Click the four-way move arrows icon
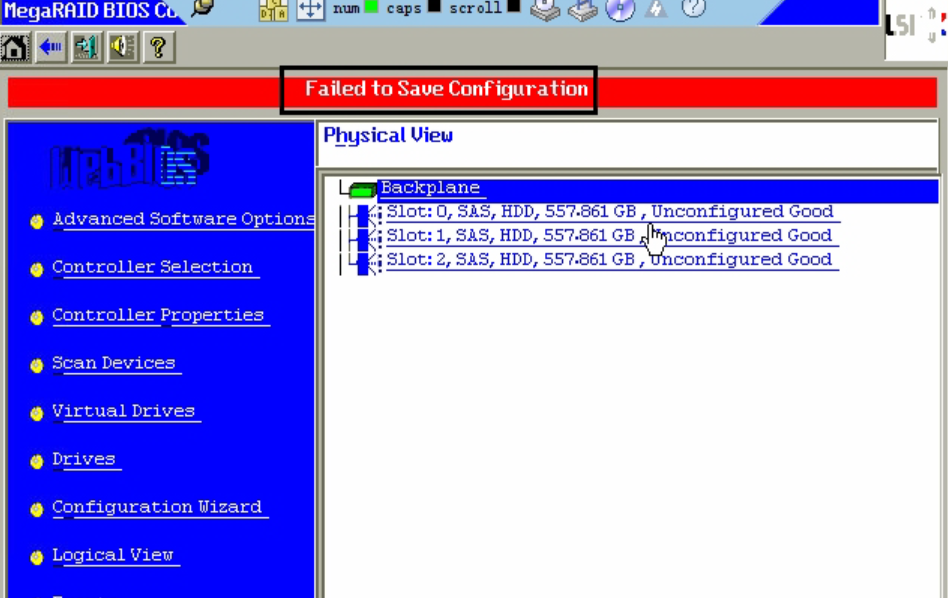This screenshot has width=948, height=598. click(x=311, y=9)
